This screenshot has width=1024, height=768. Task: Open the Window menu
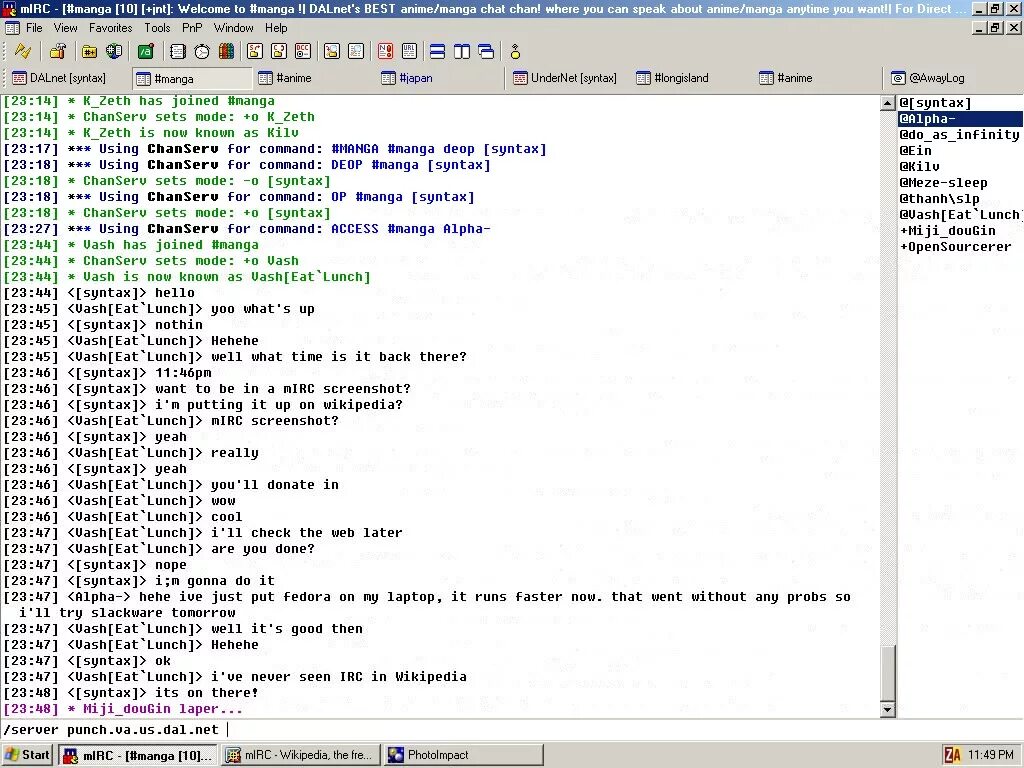tap(233, 28)
